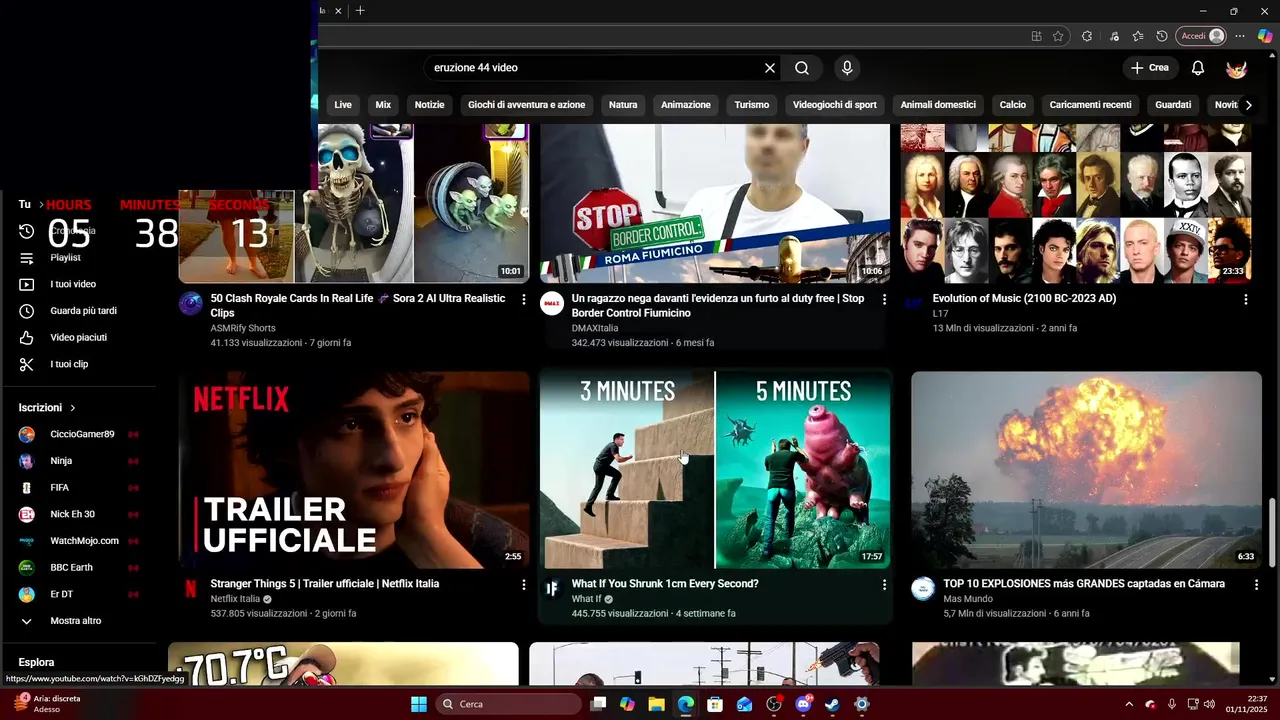The height and width of the screenshot is (720, 1280).
Task: Click the Windows taskbar Cerca search box
Action: (508, 704)
